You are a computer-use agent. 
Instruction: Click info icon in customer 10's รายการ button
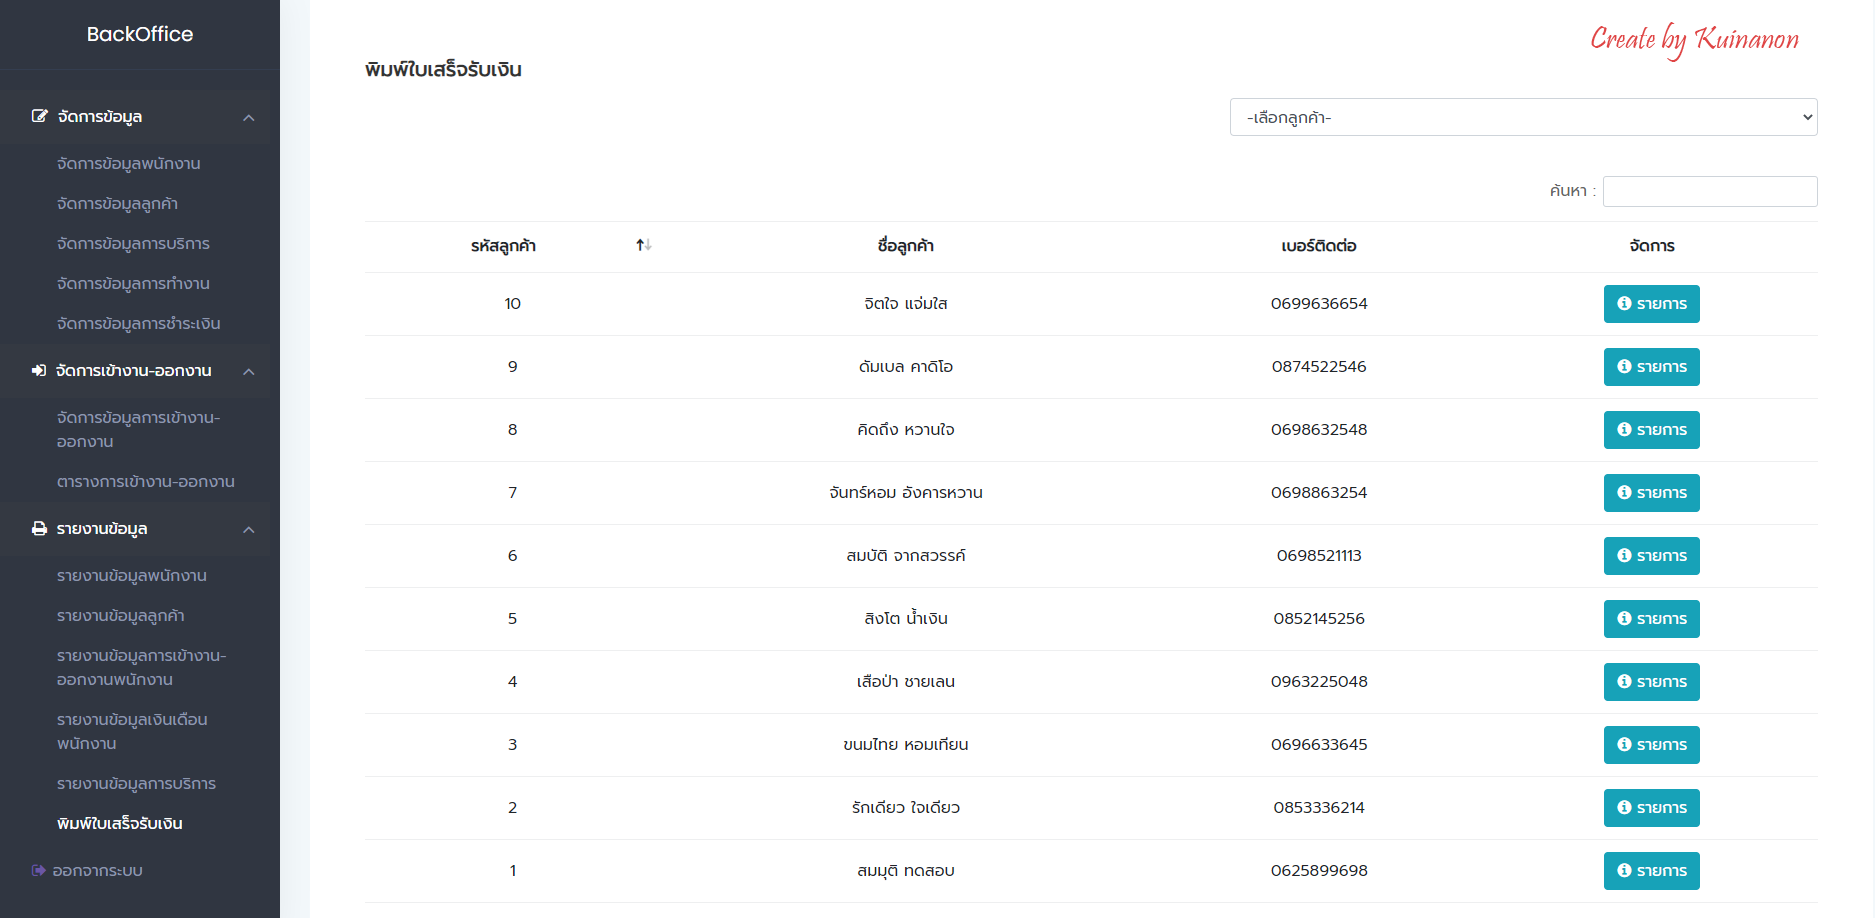coord(1624,304)
